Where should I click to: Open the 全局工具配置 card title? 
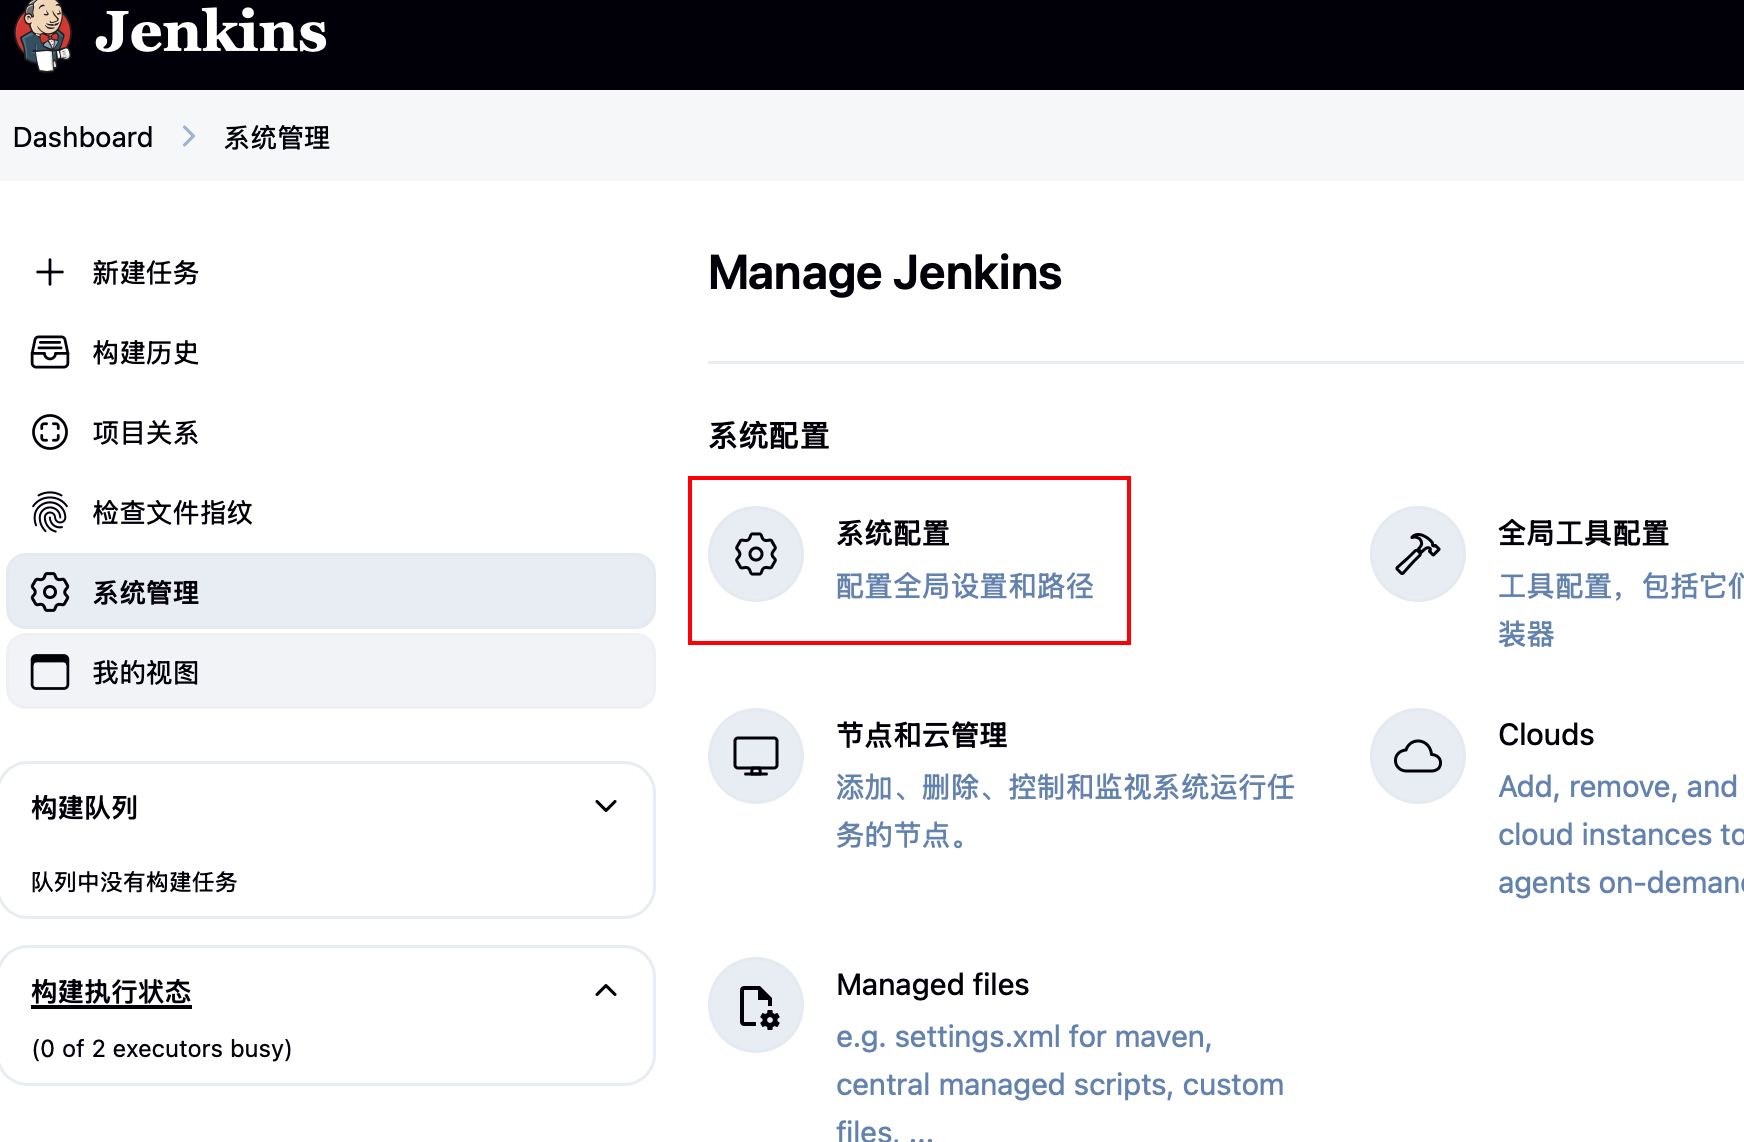coord(1584,533)
